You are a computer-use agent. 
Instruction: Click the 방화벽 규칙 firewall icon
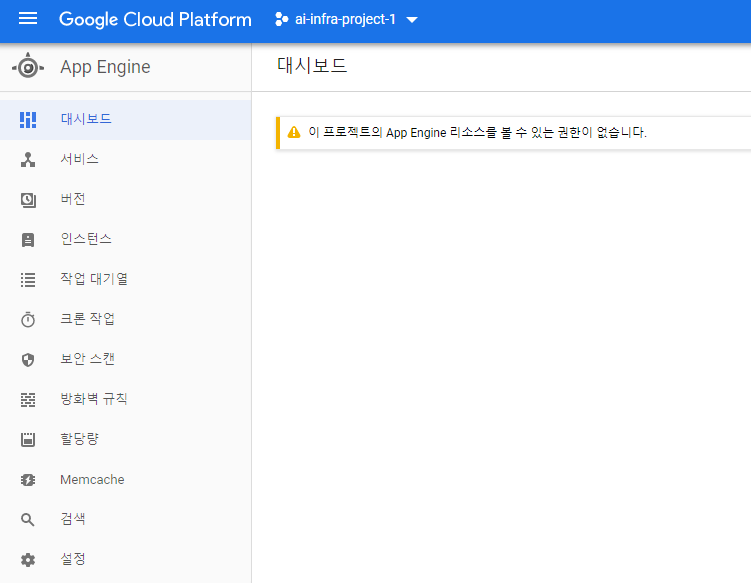[x=28, y=400]
